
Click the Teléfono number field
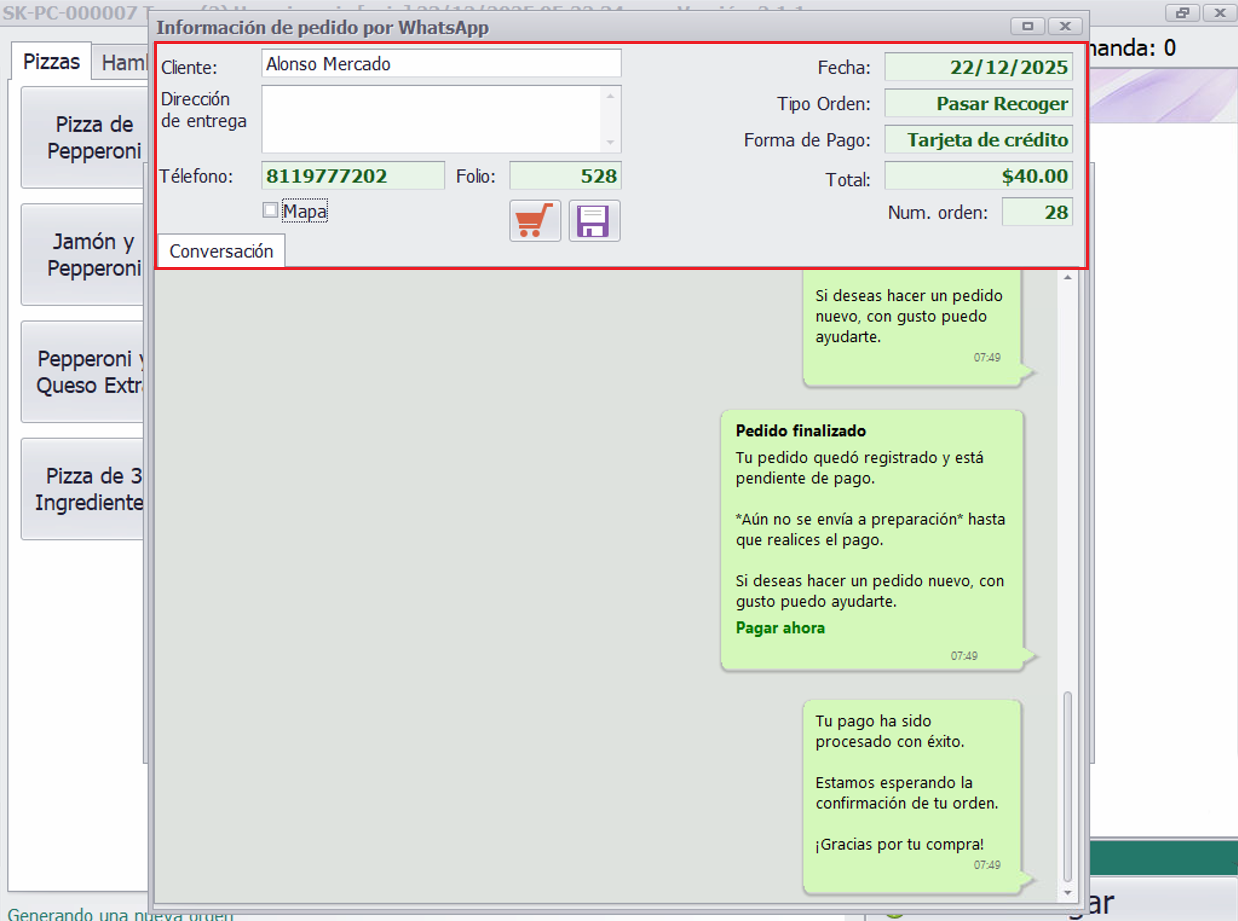[x=353, y=176]
